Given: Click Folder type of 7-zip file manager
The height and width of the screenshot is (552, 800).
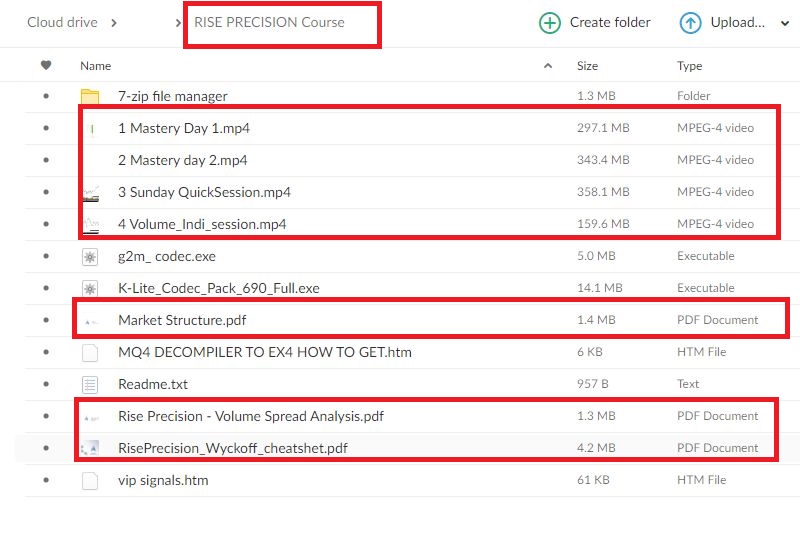Looking at the screenshot, I should pyautogui.click(x=693, y=96).
